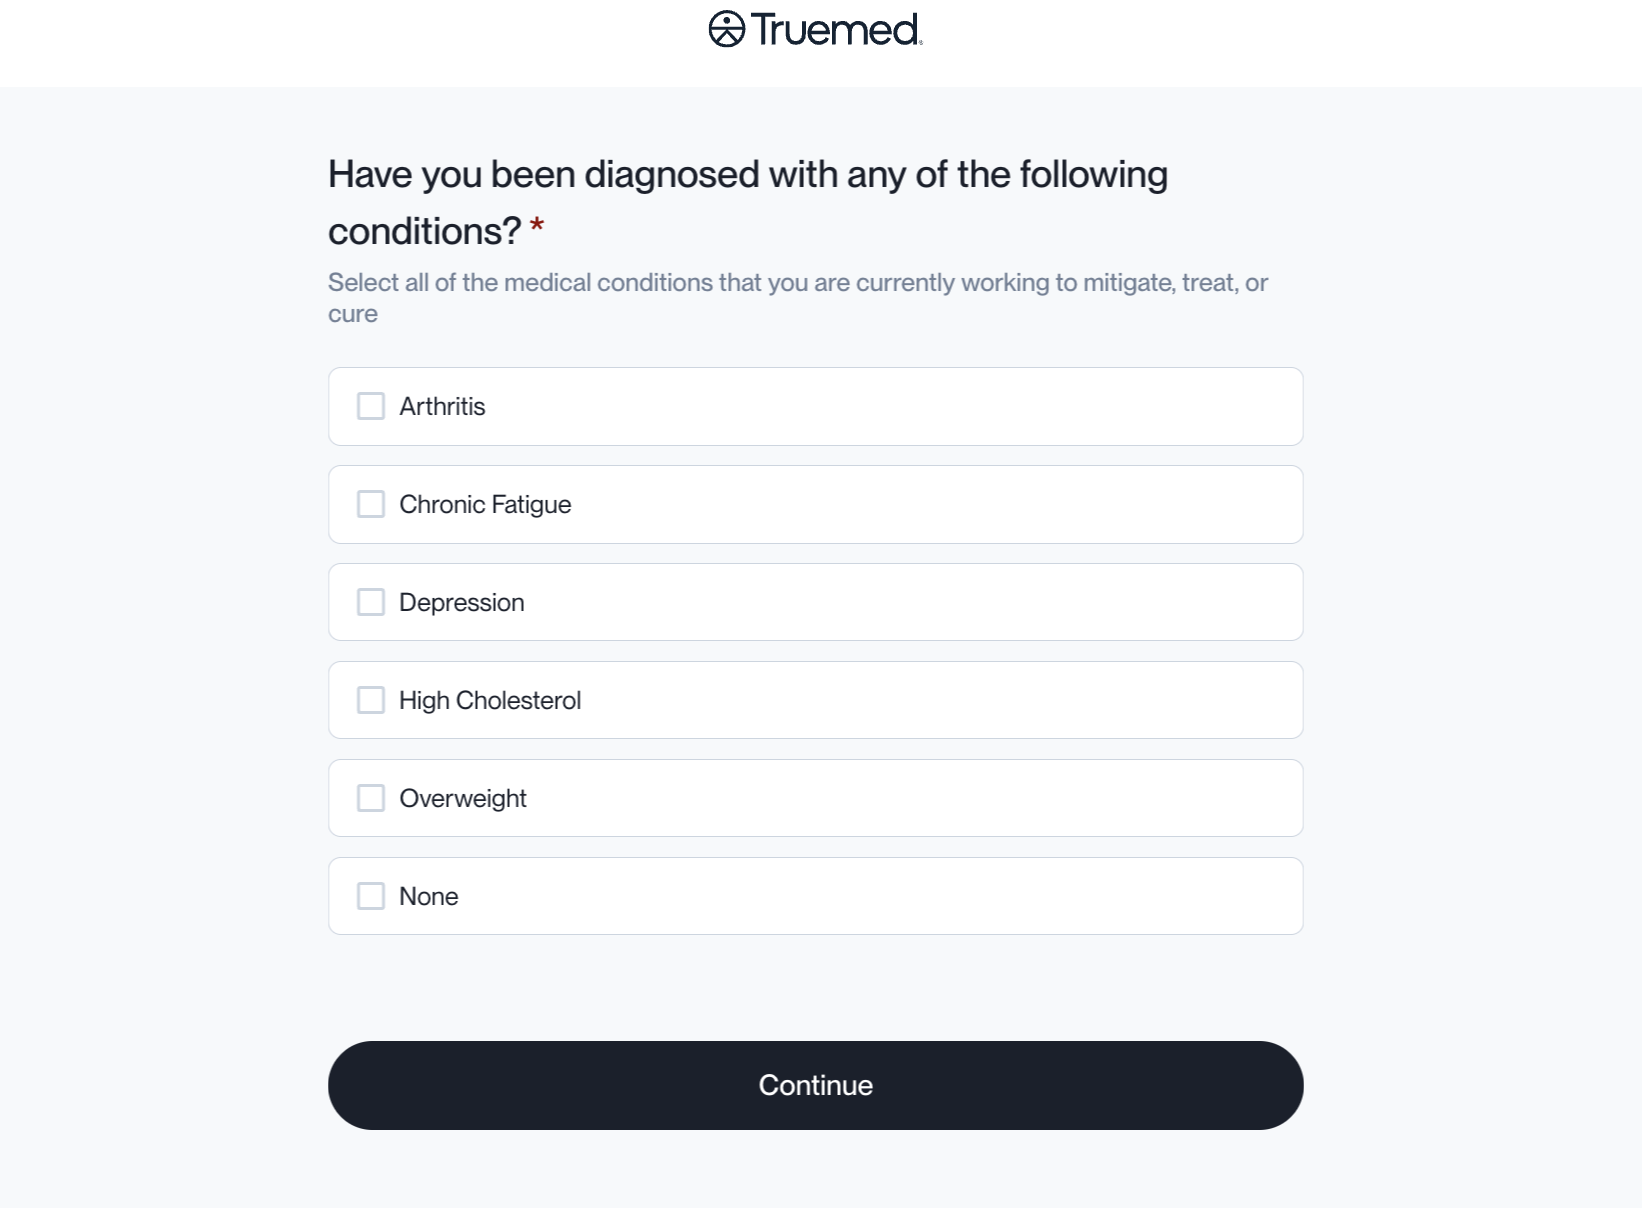Image resolution: width=1642 pixels, height=1208 pixels.
Task: Tick the checkbox square beside Arthritis
Action: [x=371, y=406]
